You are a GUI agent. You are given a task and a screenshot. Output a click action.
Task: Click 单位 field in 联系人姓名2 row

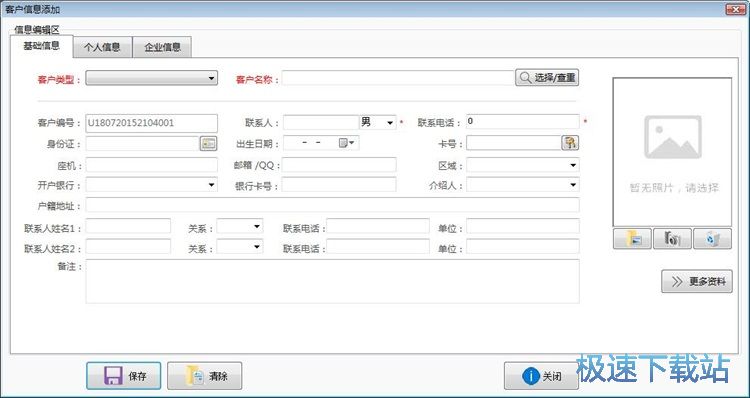point(523,246)
